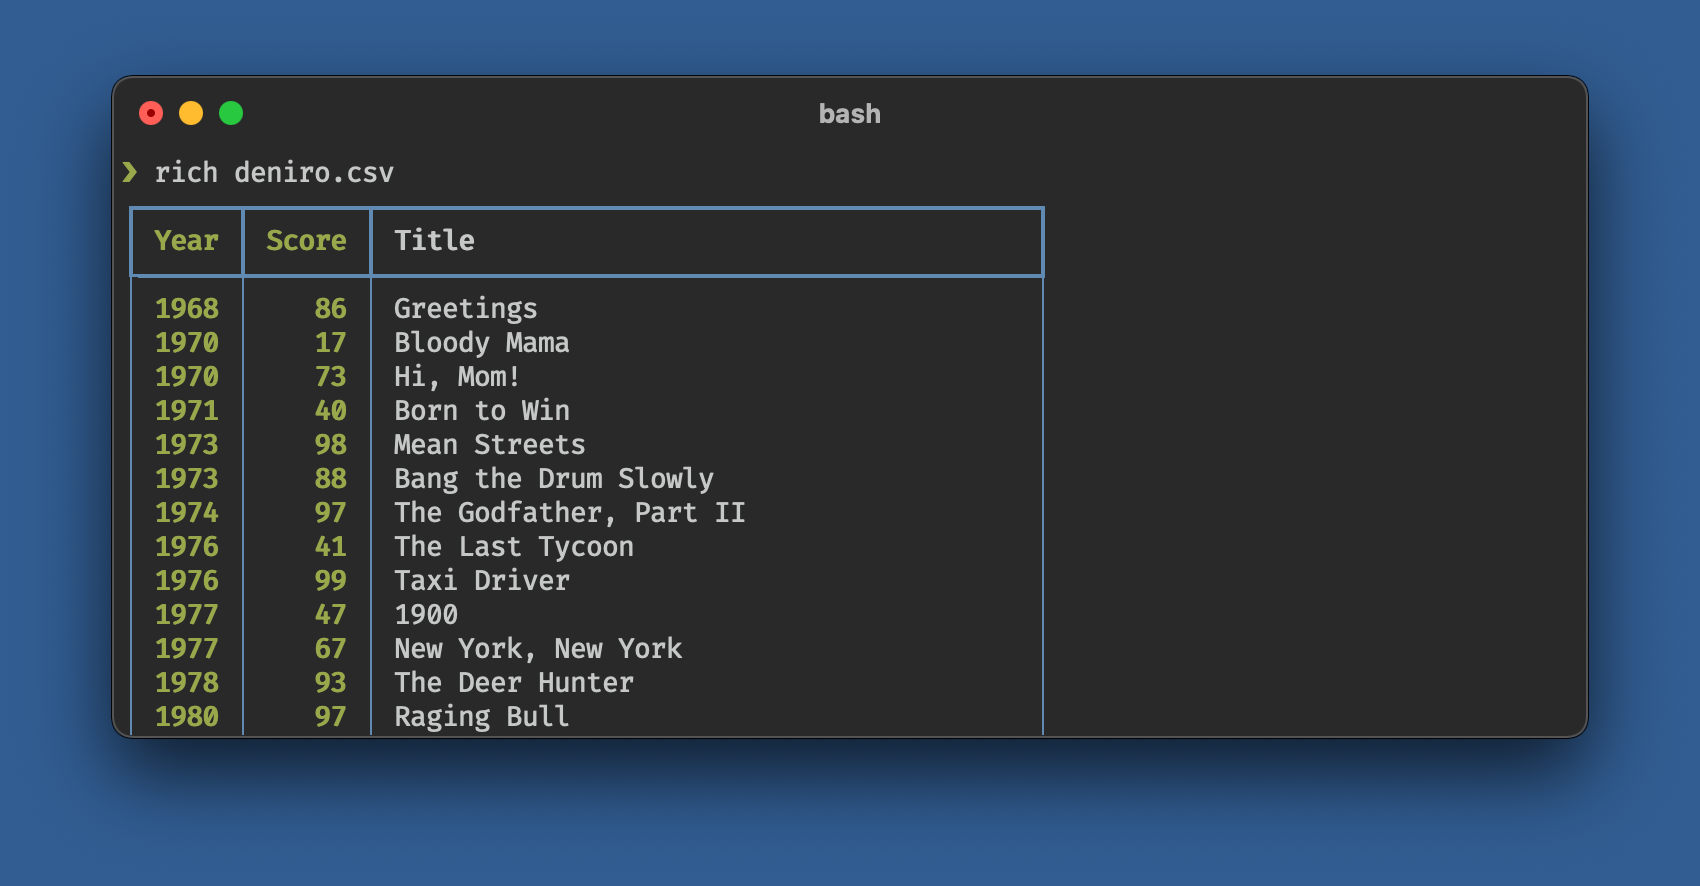Click score 17 for Bloody Mama
Viewport: 1700px width, 886px height.
coord(331,343)
